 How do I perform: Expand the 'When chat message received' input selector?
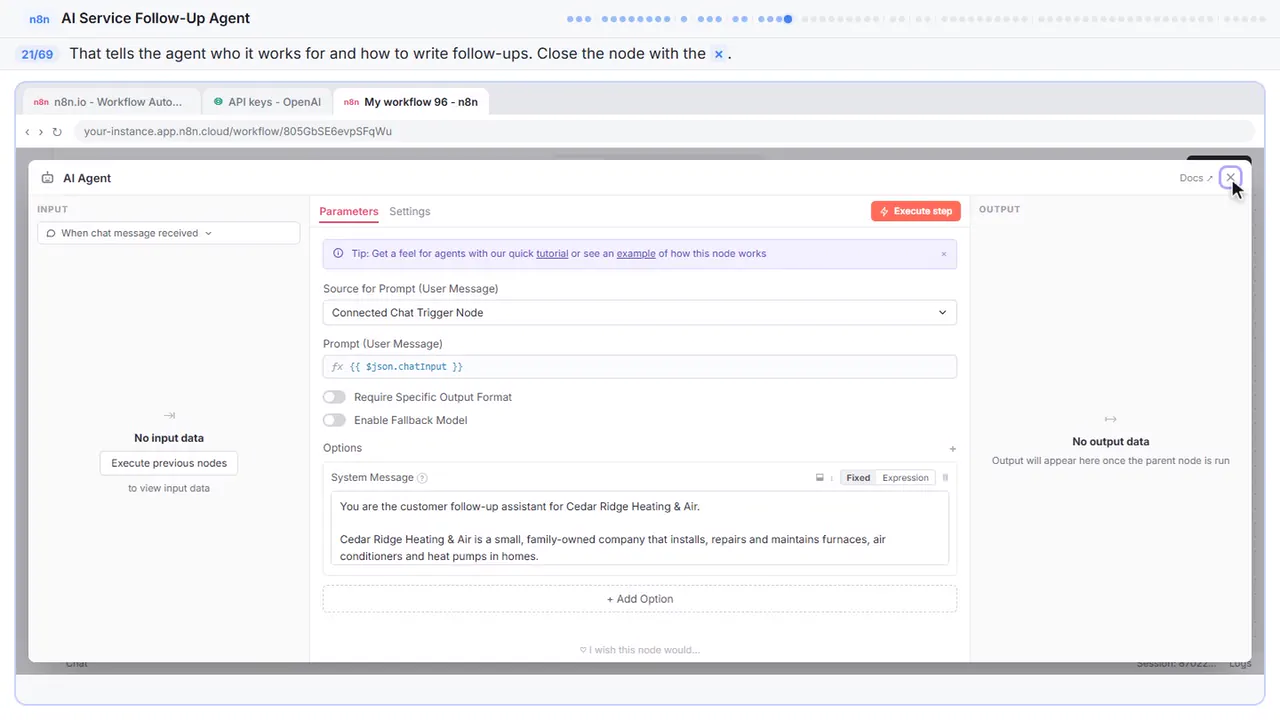tap(169, 233)
